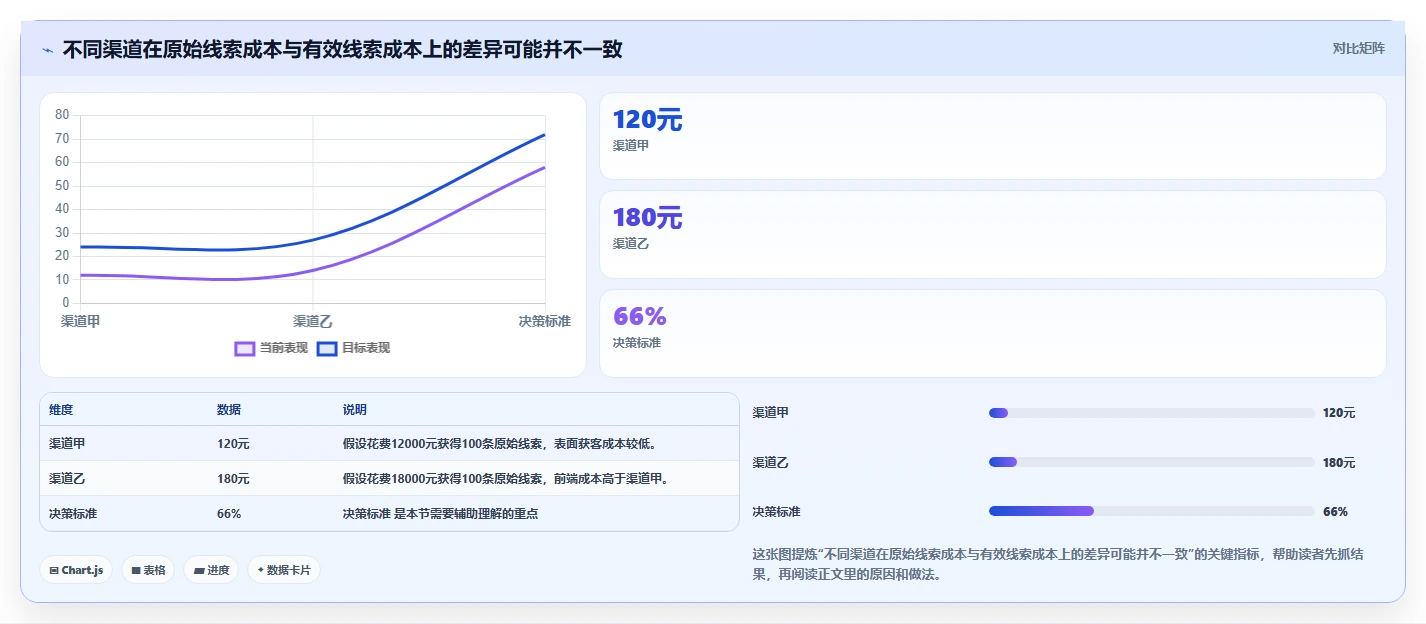Image resolution: width=1426 pixels, height=624 pixels.
Task: Select the 180元 渠道乙 data card
Action: 992,234
